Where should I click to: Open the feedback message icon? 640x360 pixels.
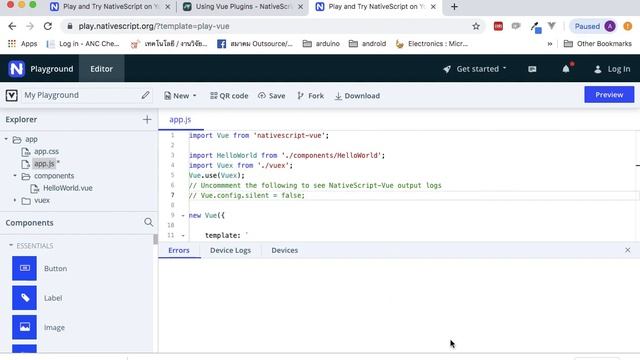click(x=532, y=69)
